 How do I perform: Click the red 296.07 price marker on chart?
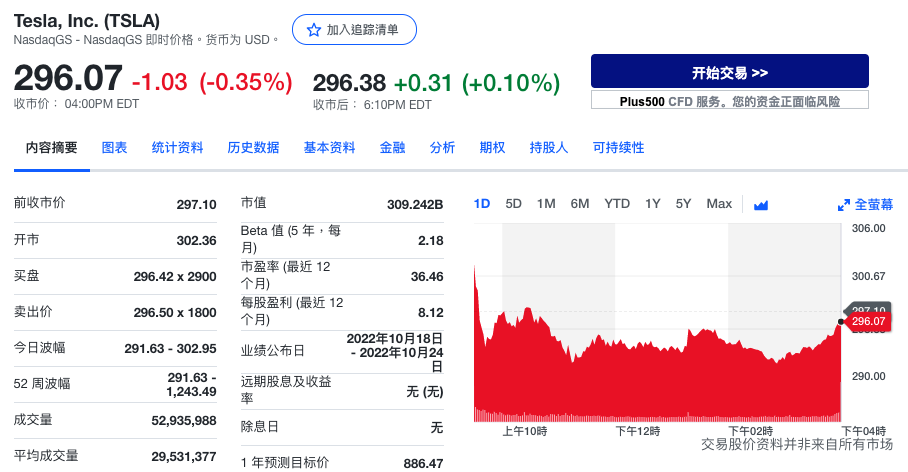coord(867,321)
